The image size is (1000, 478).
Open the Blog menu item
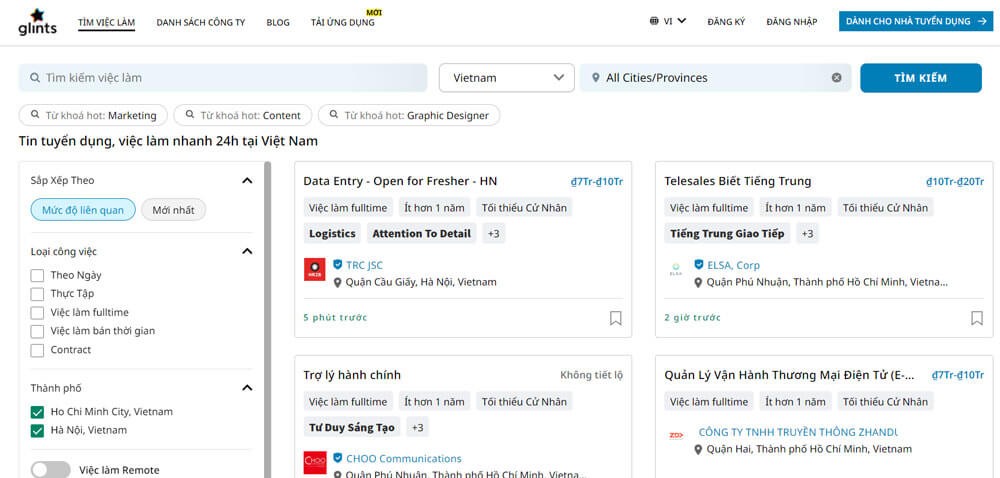(278, 22)
